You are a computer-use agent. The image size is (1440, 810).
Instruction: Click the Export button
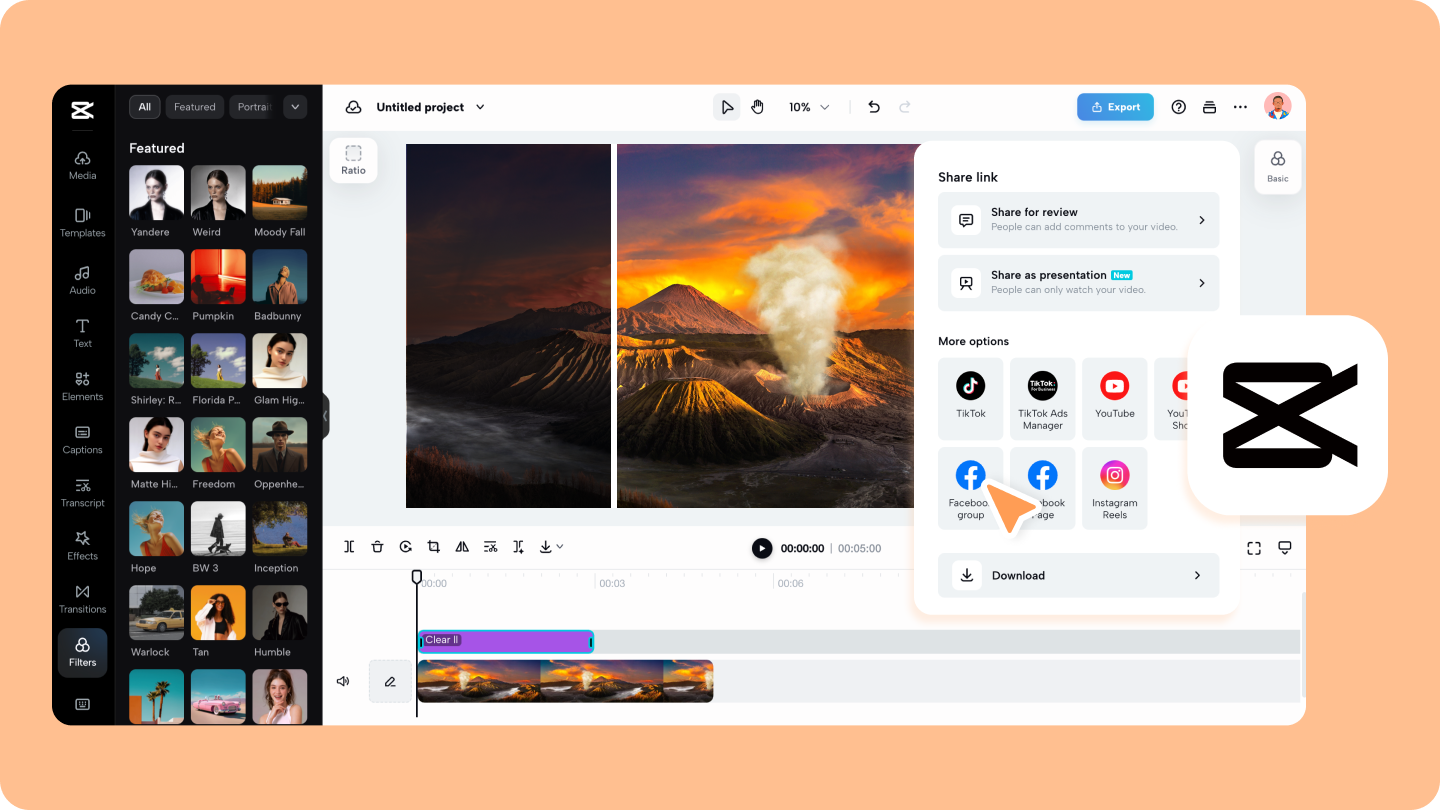pyautogui.click(x=1115, y=107)
